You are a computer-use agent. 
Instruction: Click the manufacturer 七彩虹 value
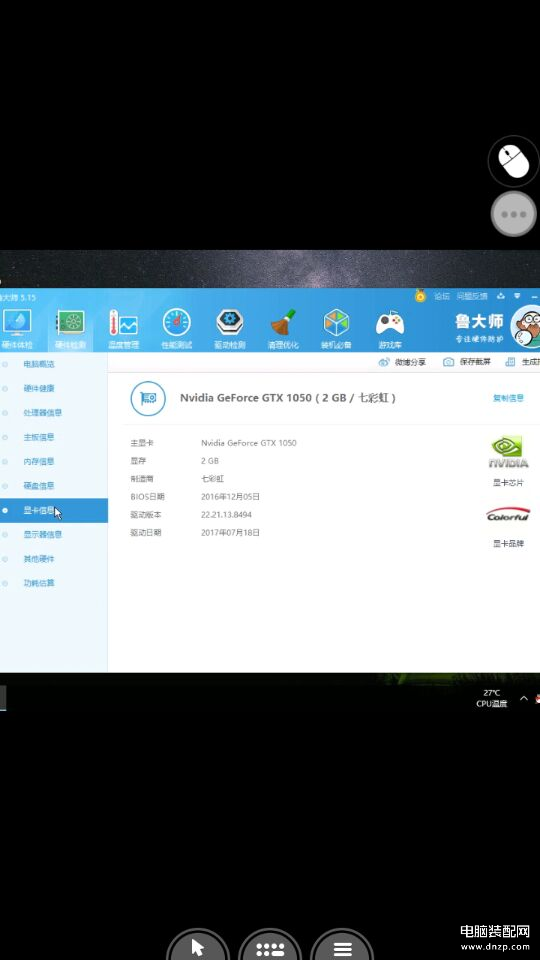(212, 479)
